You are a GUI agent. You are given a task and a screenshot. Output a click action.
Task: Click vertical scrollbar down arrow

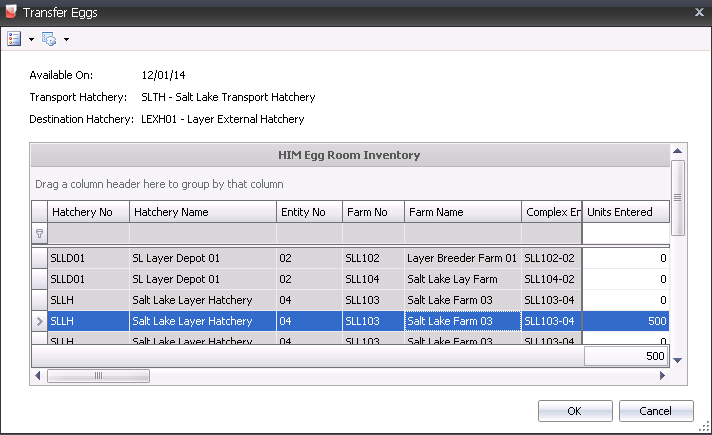click(677, 360)
